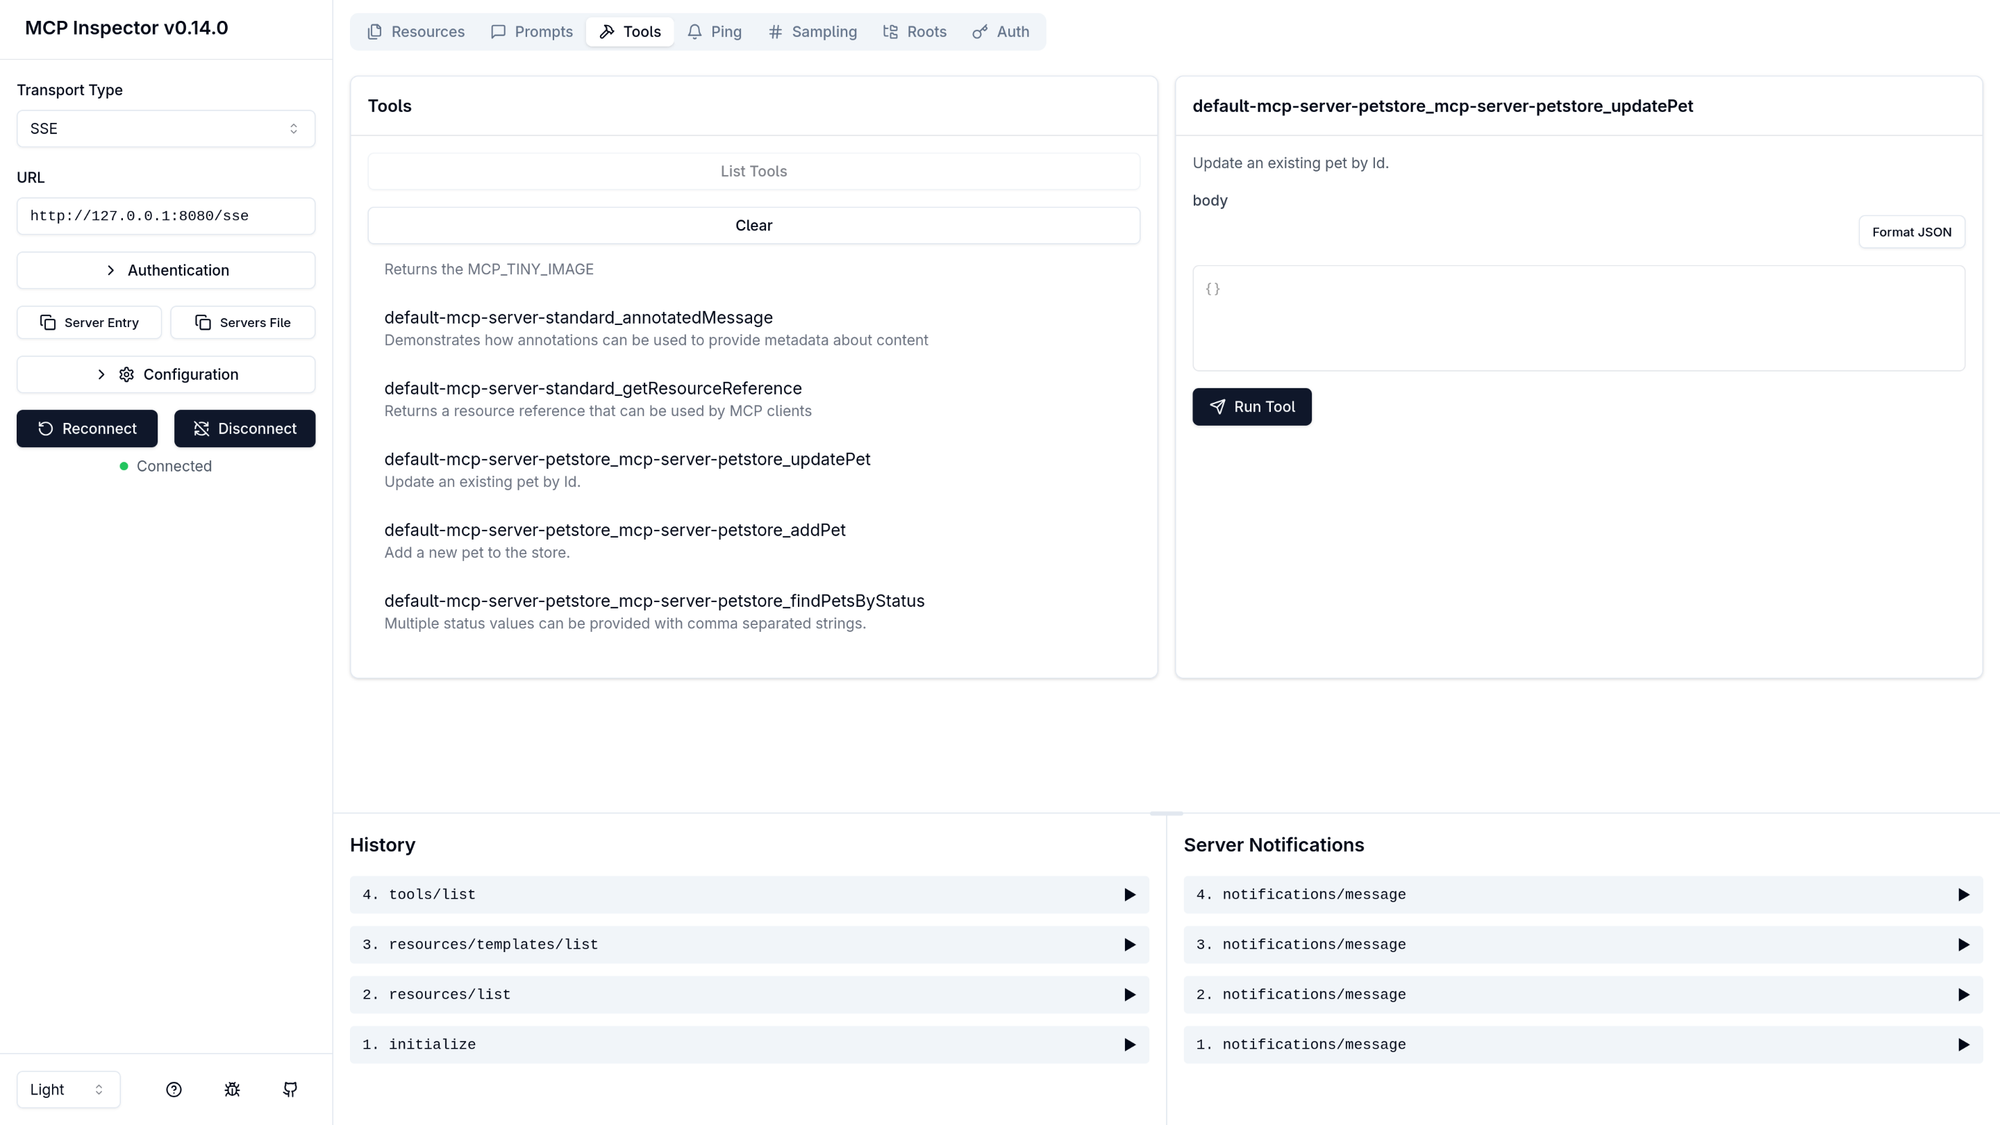2000x1125 pixels.
Task: Clear the tools list
Action: 754,225
